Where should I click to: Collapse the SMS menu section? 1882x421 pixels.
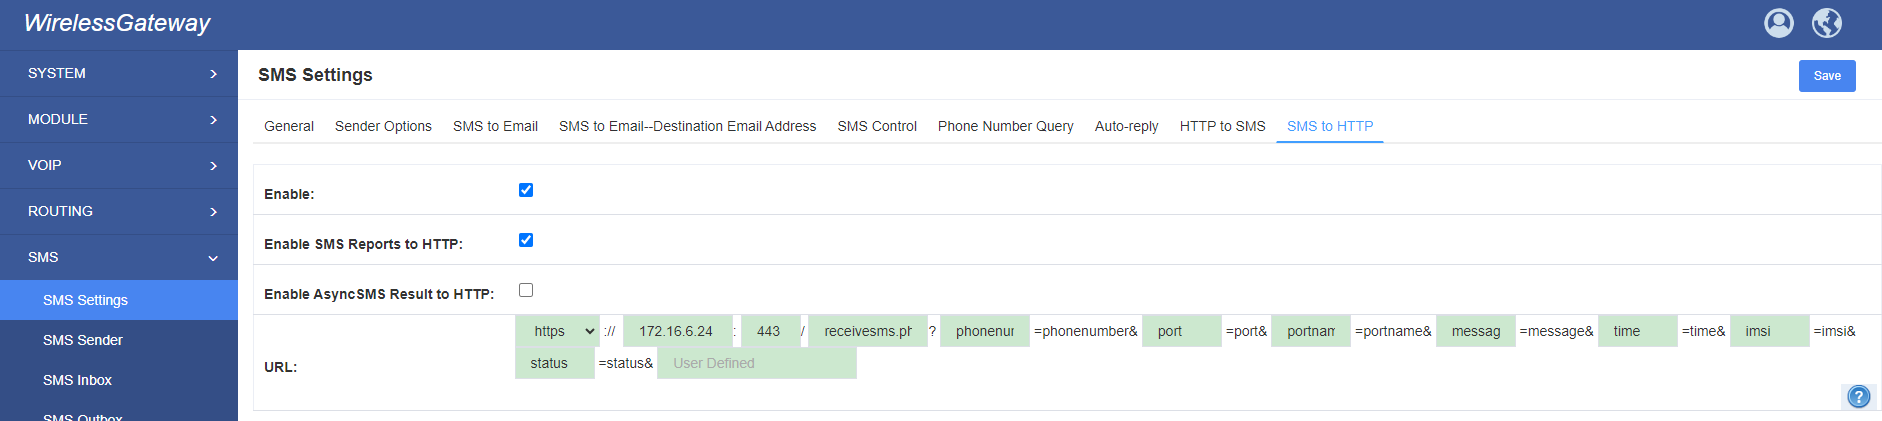[x=119, y=257]
